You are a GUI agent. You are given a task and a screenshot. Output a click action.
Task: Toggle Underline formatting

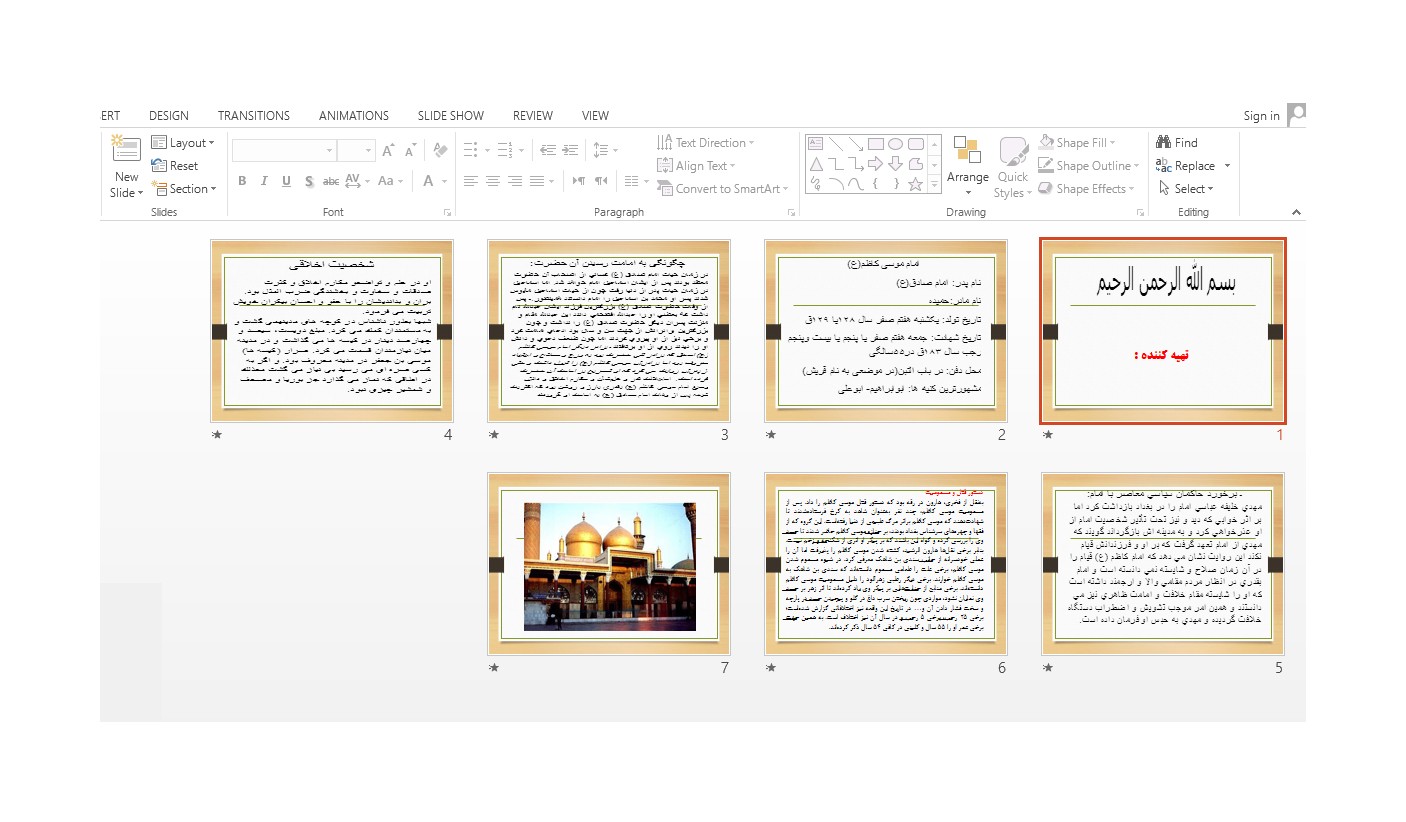coord(286,181)
